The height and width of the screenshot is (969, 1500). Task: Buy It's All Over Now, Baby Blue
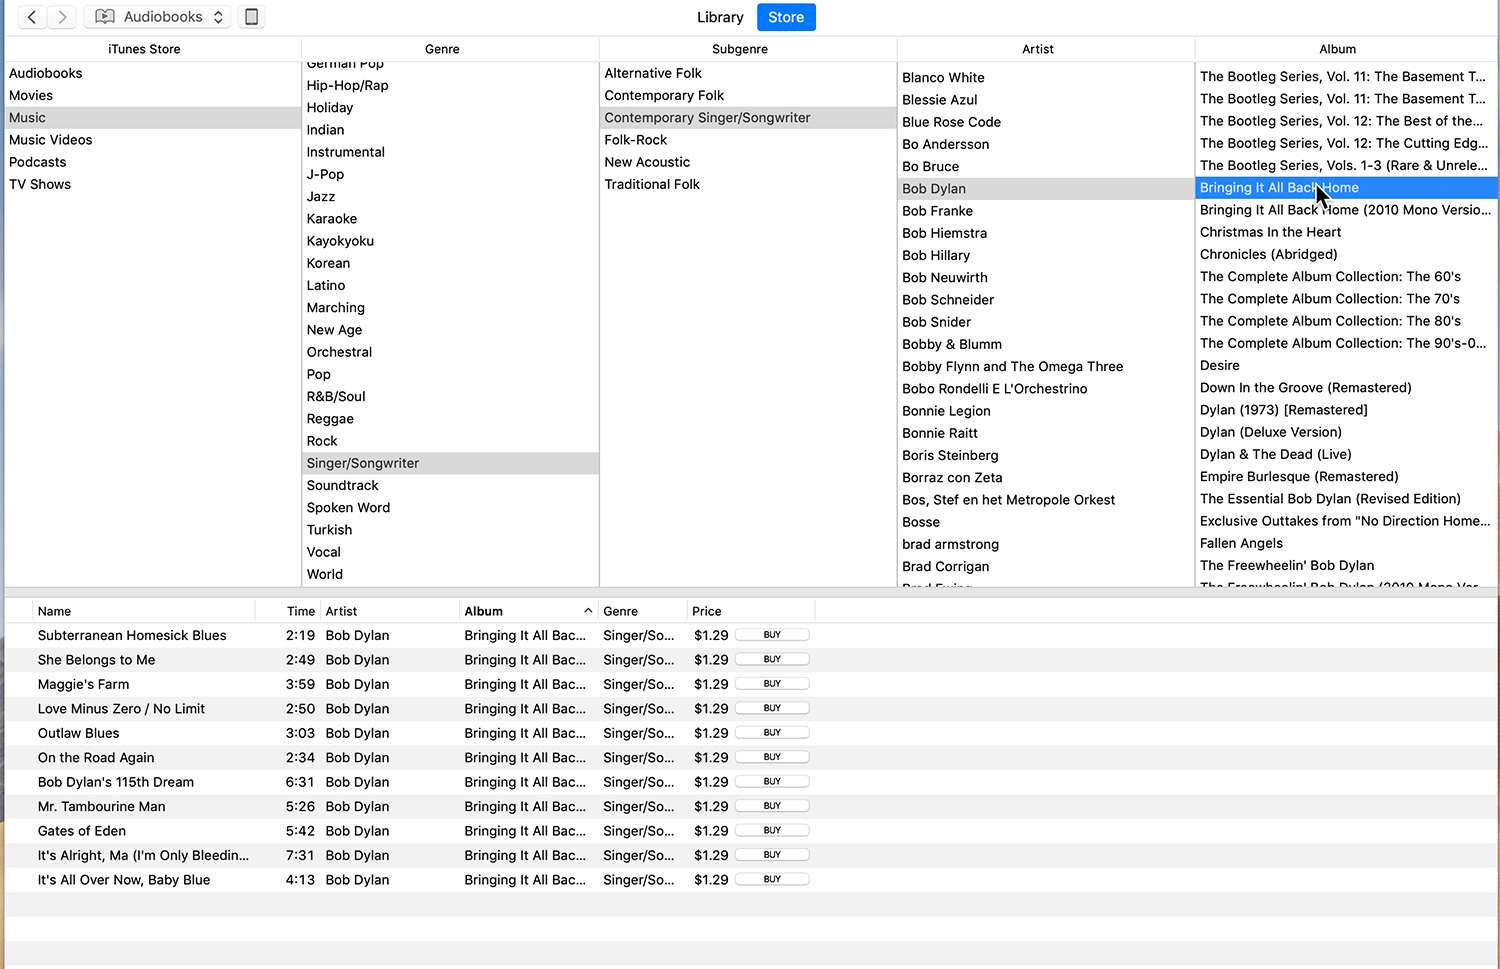pyautogui.click(x=772, y=879)
